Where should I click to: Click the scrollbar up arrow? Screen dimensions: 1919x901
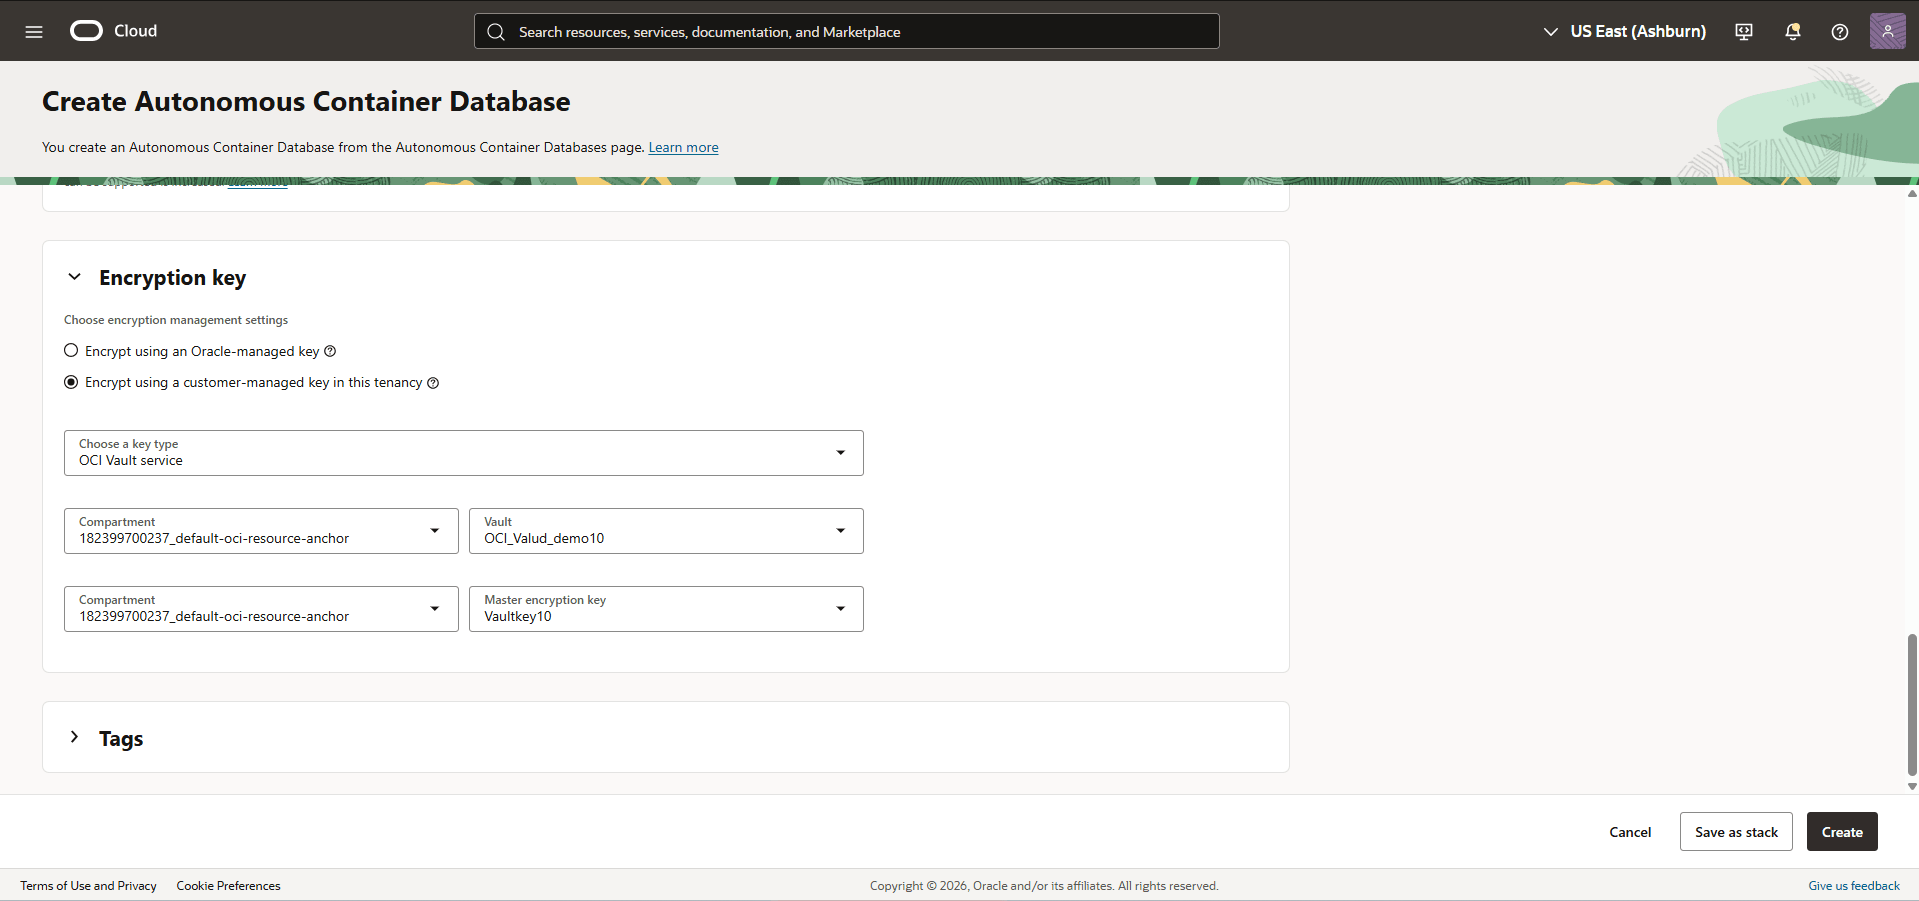1912,194
